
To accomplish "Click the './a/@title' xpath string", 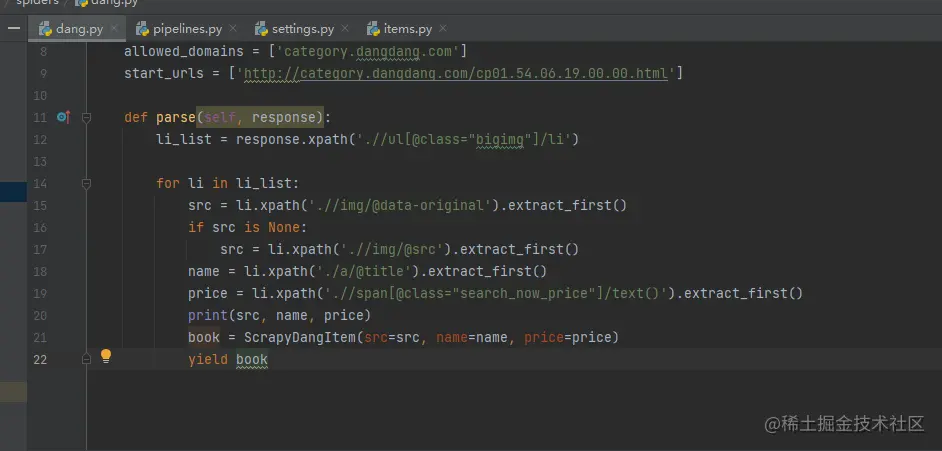I will click(x=364, y=271).
